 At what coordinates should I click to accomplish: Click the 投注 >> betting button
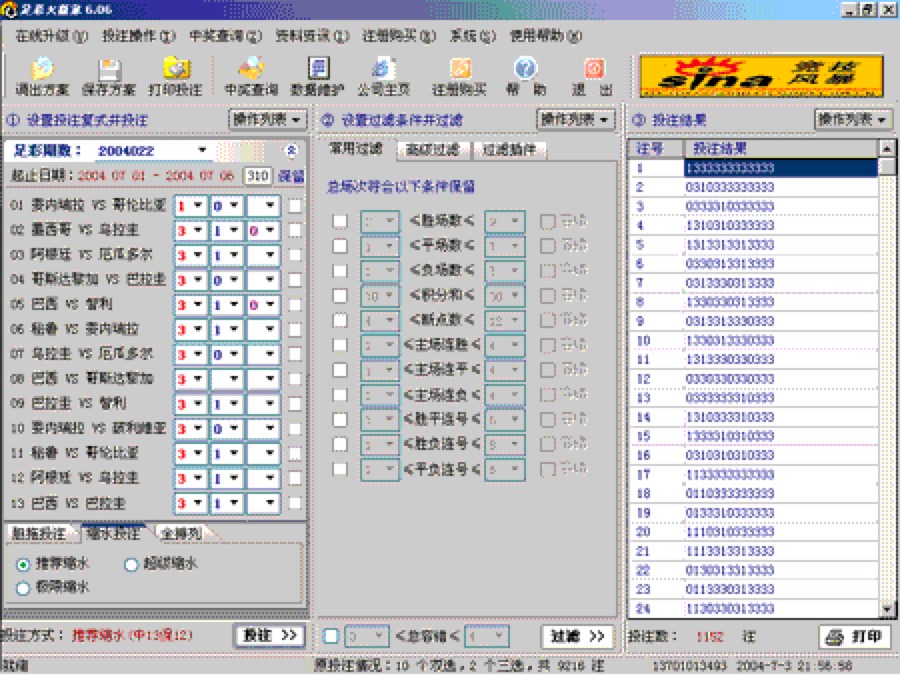(x=271, y=635)
